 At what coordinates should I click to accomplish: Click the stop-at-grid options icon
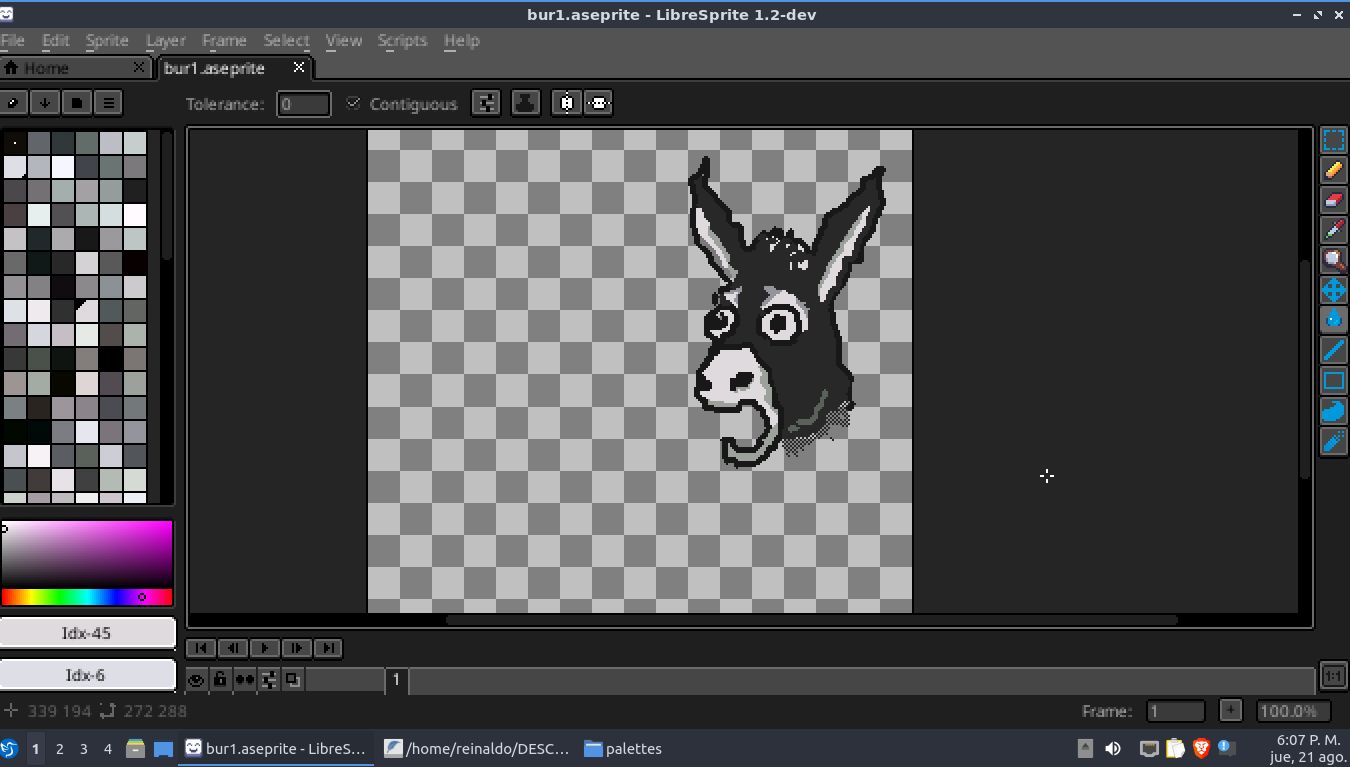click(x=486, y=103)
